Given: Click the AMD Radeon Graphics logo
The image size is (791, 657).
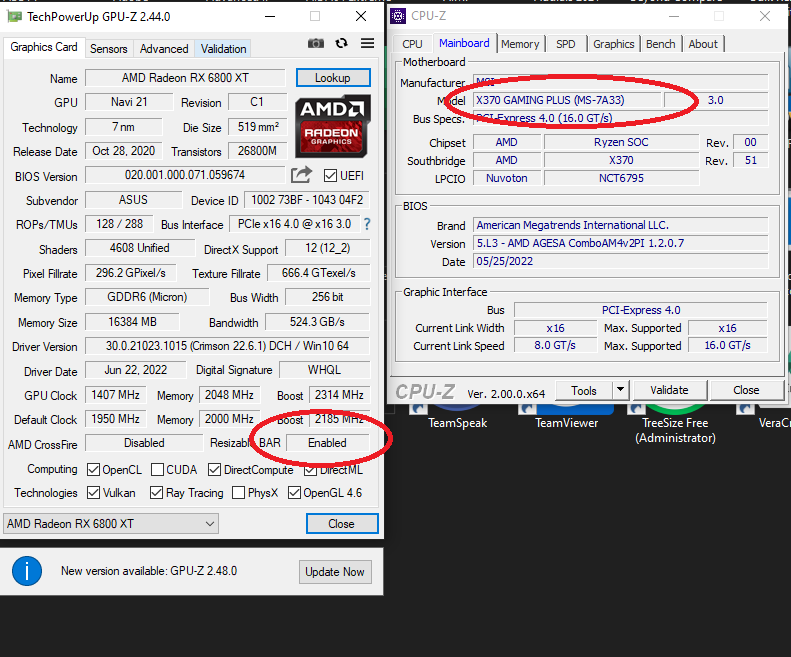Looking at the screenshot, I should click(332, 126).
